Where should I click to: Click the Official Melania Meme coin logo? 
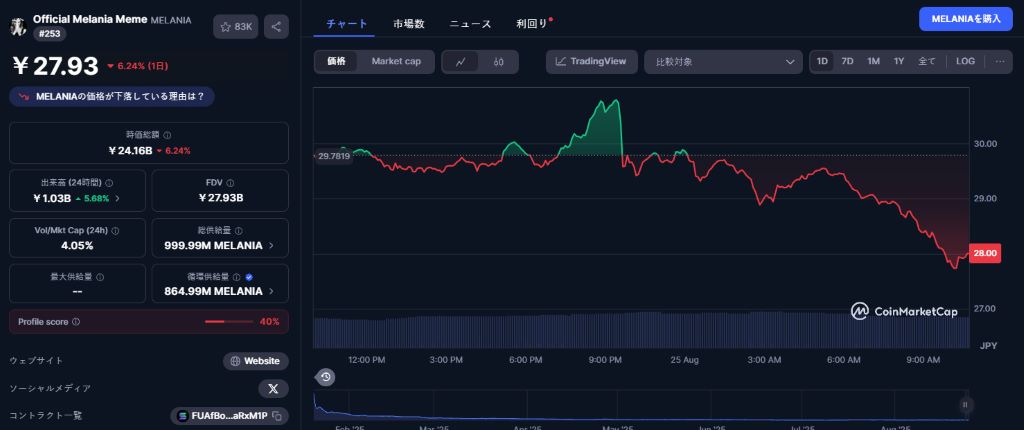pos(18,27)
